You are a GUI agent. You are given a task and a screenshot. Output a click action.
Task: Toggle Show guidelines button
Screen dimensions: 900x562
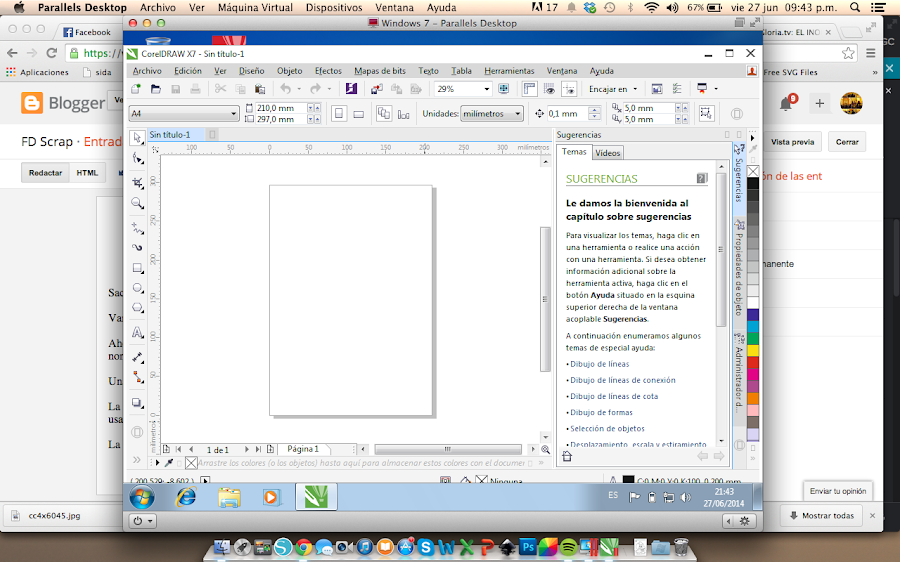[569, 89]
